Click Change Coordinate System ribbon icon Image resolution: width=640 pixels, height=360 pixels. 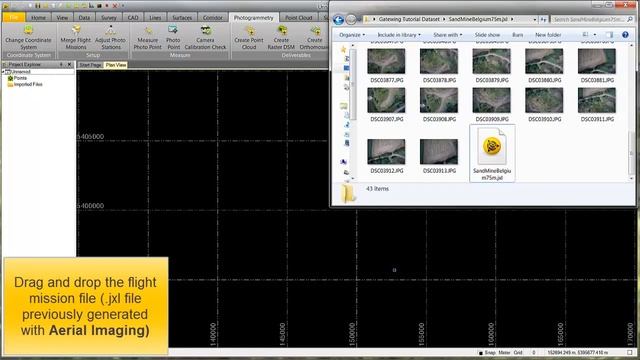click(28, 30)
